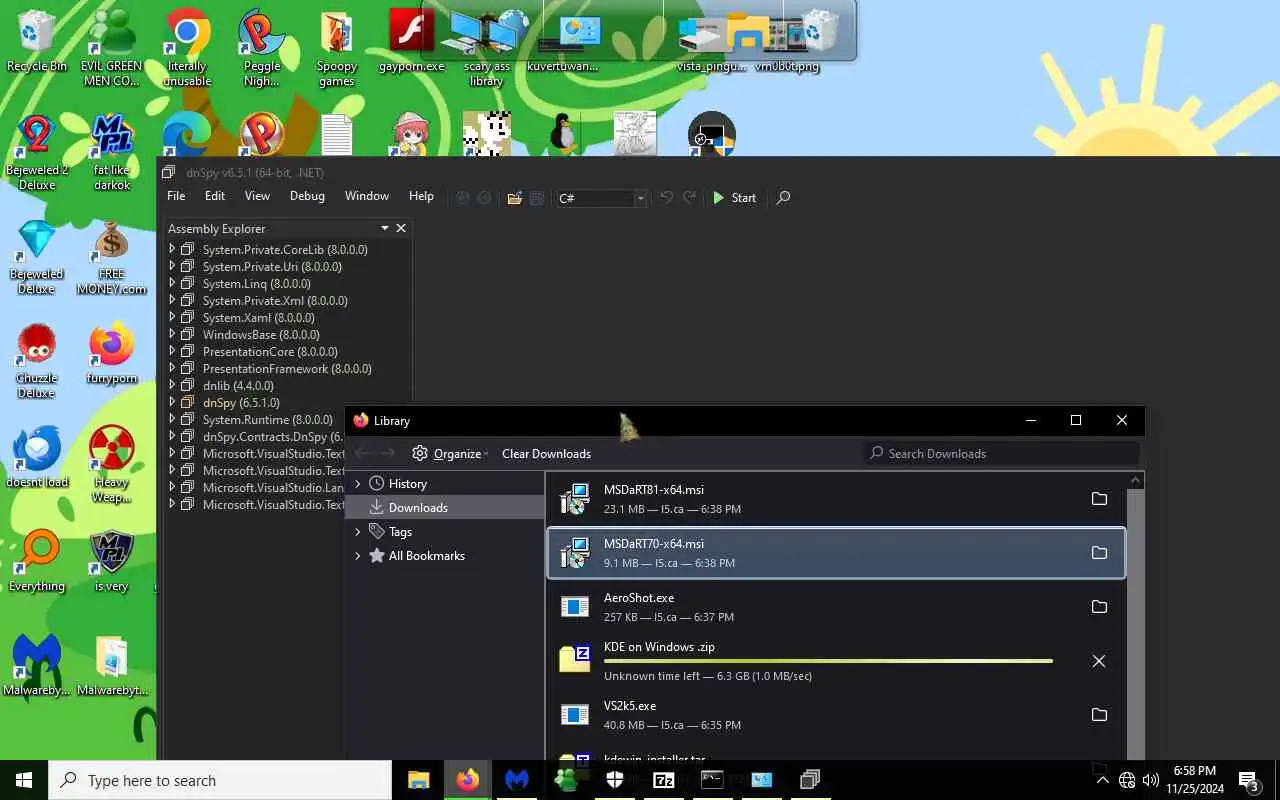Expand Tags in Library sidebar
The height and width of the screenshot is (800, 1280).
tap(358, 532)
